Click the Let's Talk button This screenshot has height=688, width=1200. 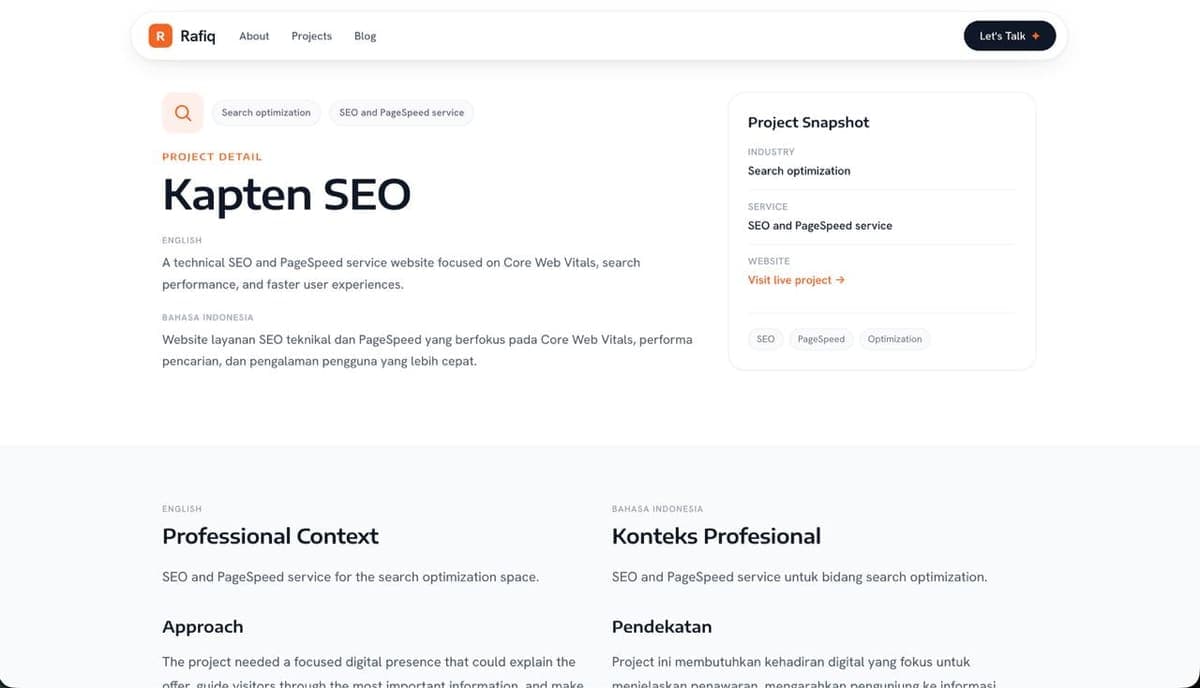click(x=1009, y=36)
